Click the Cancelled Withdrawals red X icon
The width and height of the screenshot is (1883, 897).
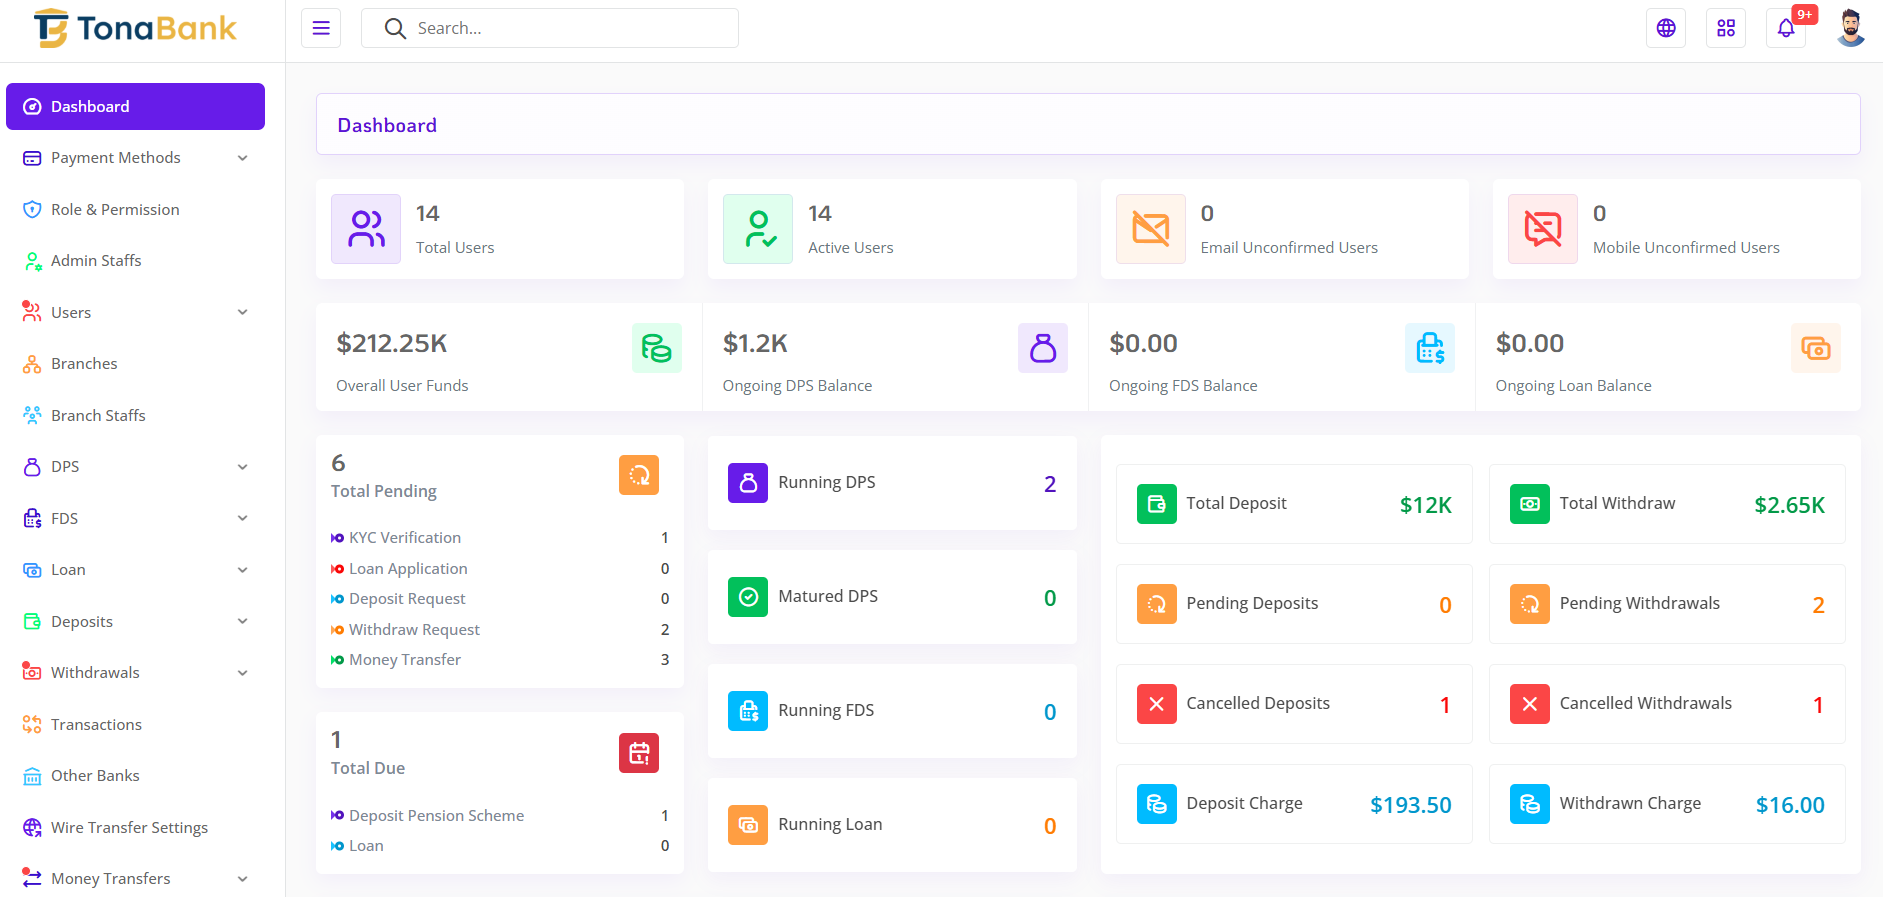click(1530, 704)
